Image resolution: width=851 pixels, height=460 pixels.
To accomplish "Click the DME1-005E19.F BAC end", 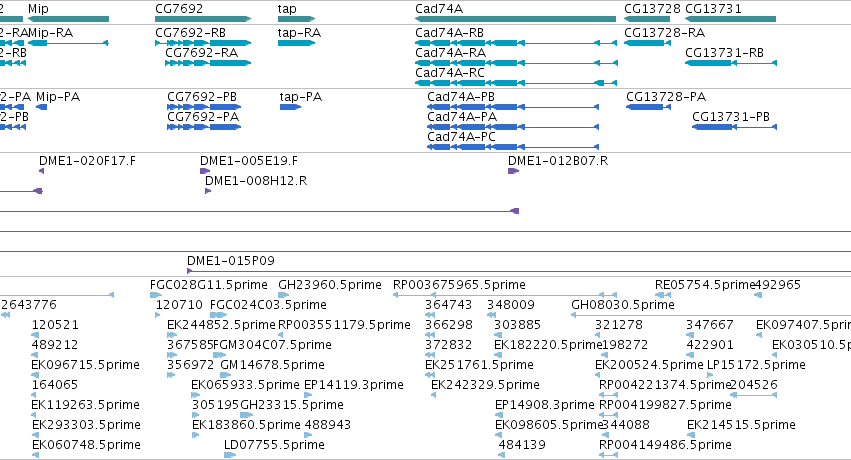I will (205, 171).
